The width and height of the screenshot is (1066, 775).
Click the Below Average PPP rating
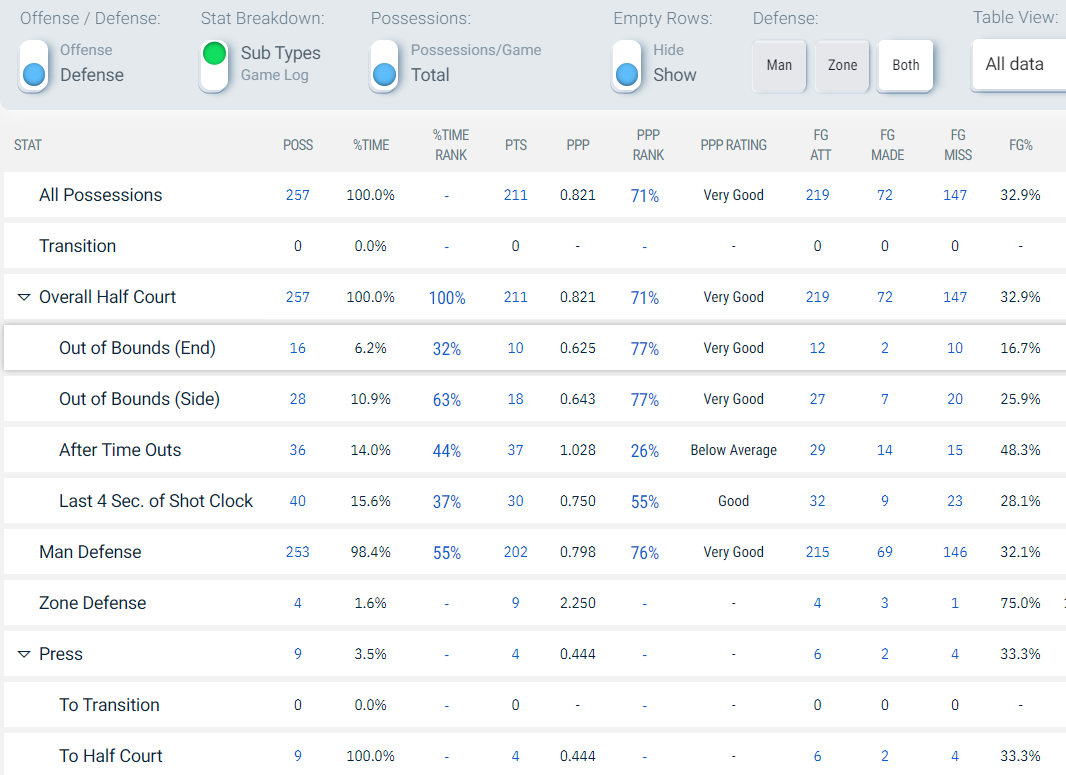734,450
